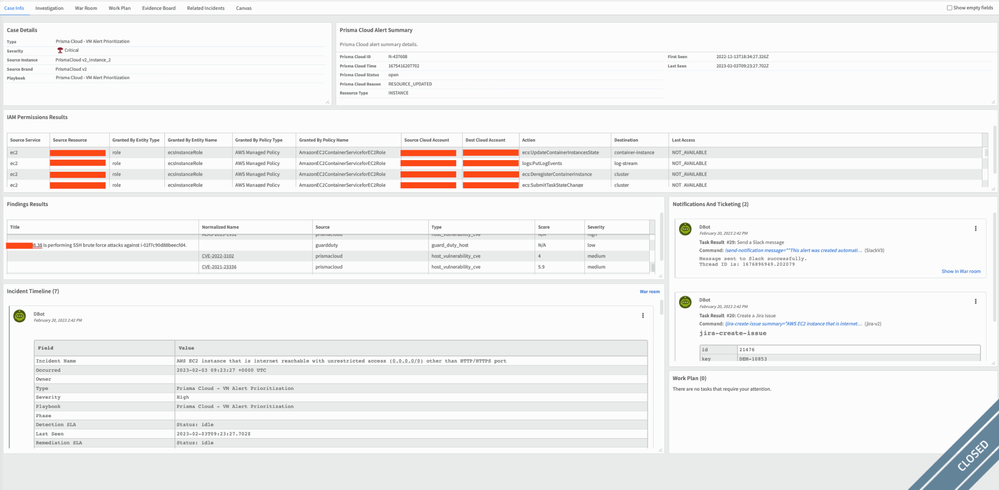Screen dimensions: 999x490
Task: Click the IAM Permissions table scrollbar
Action: (986, 153)
